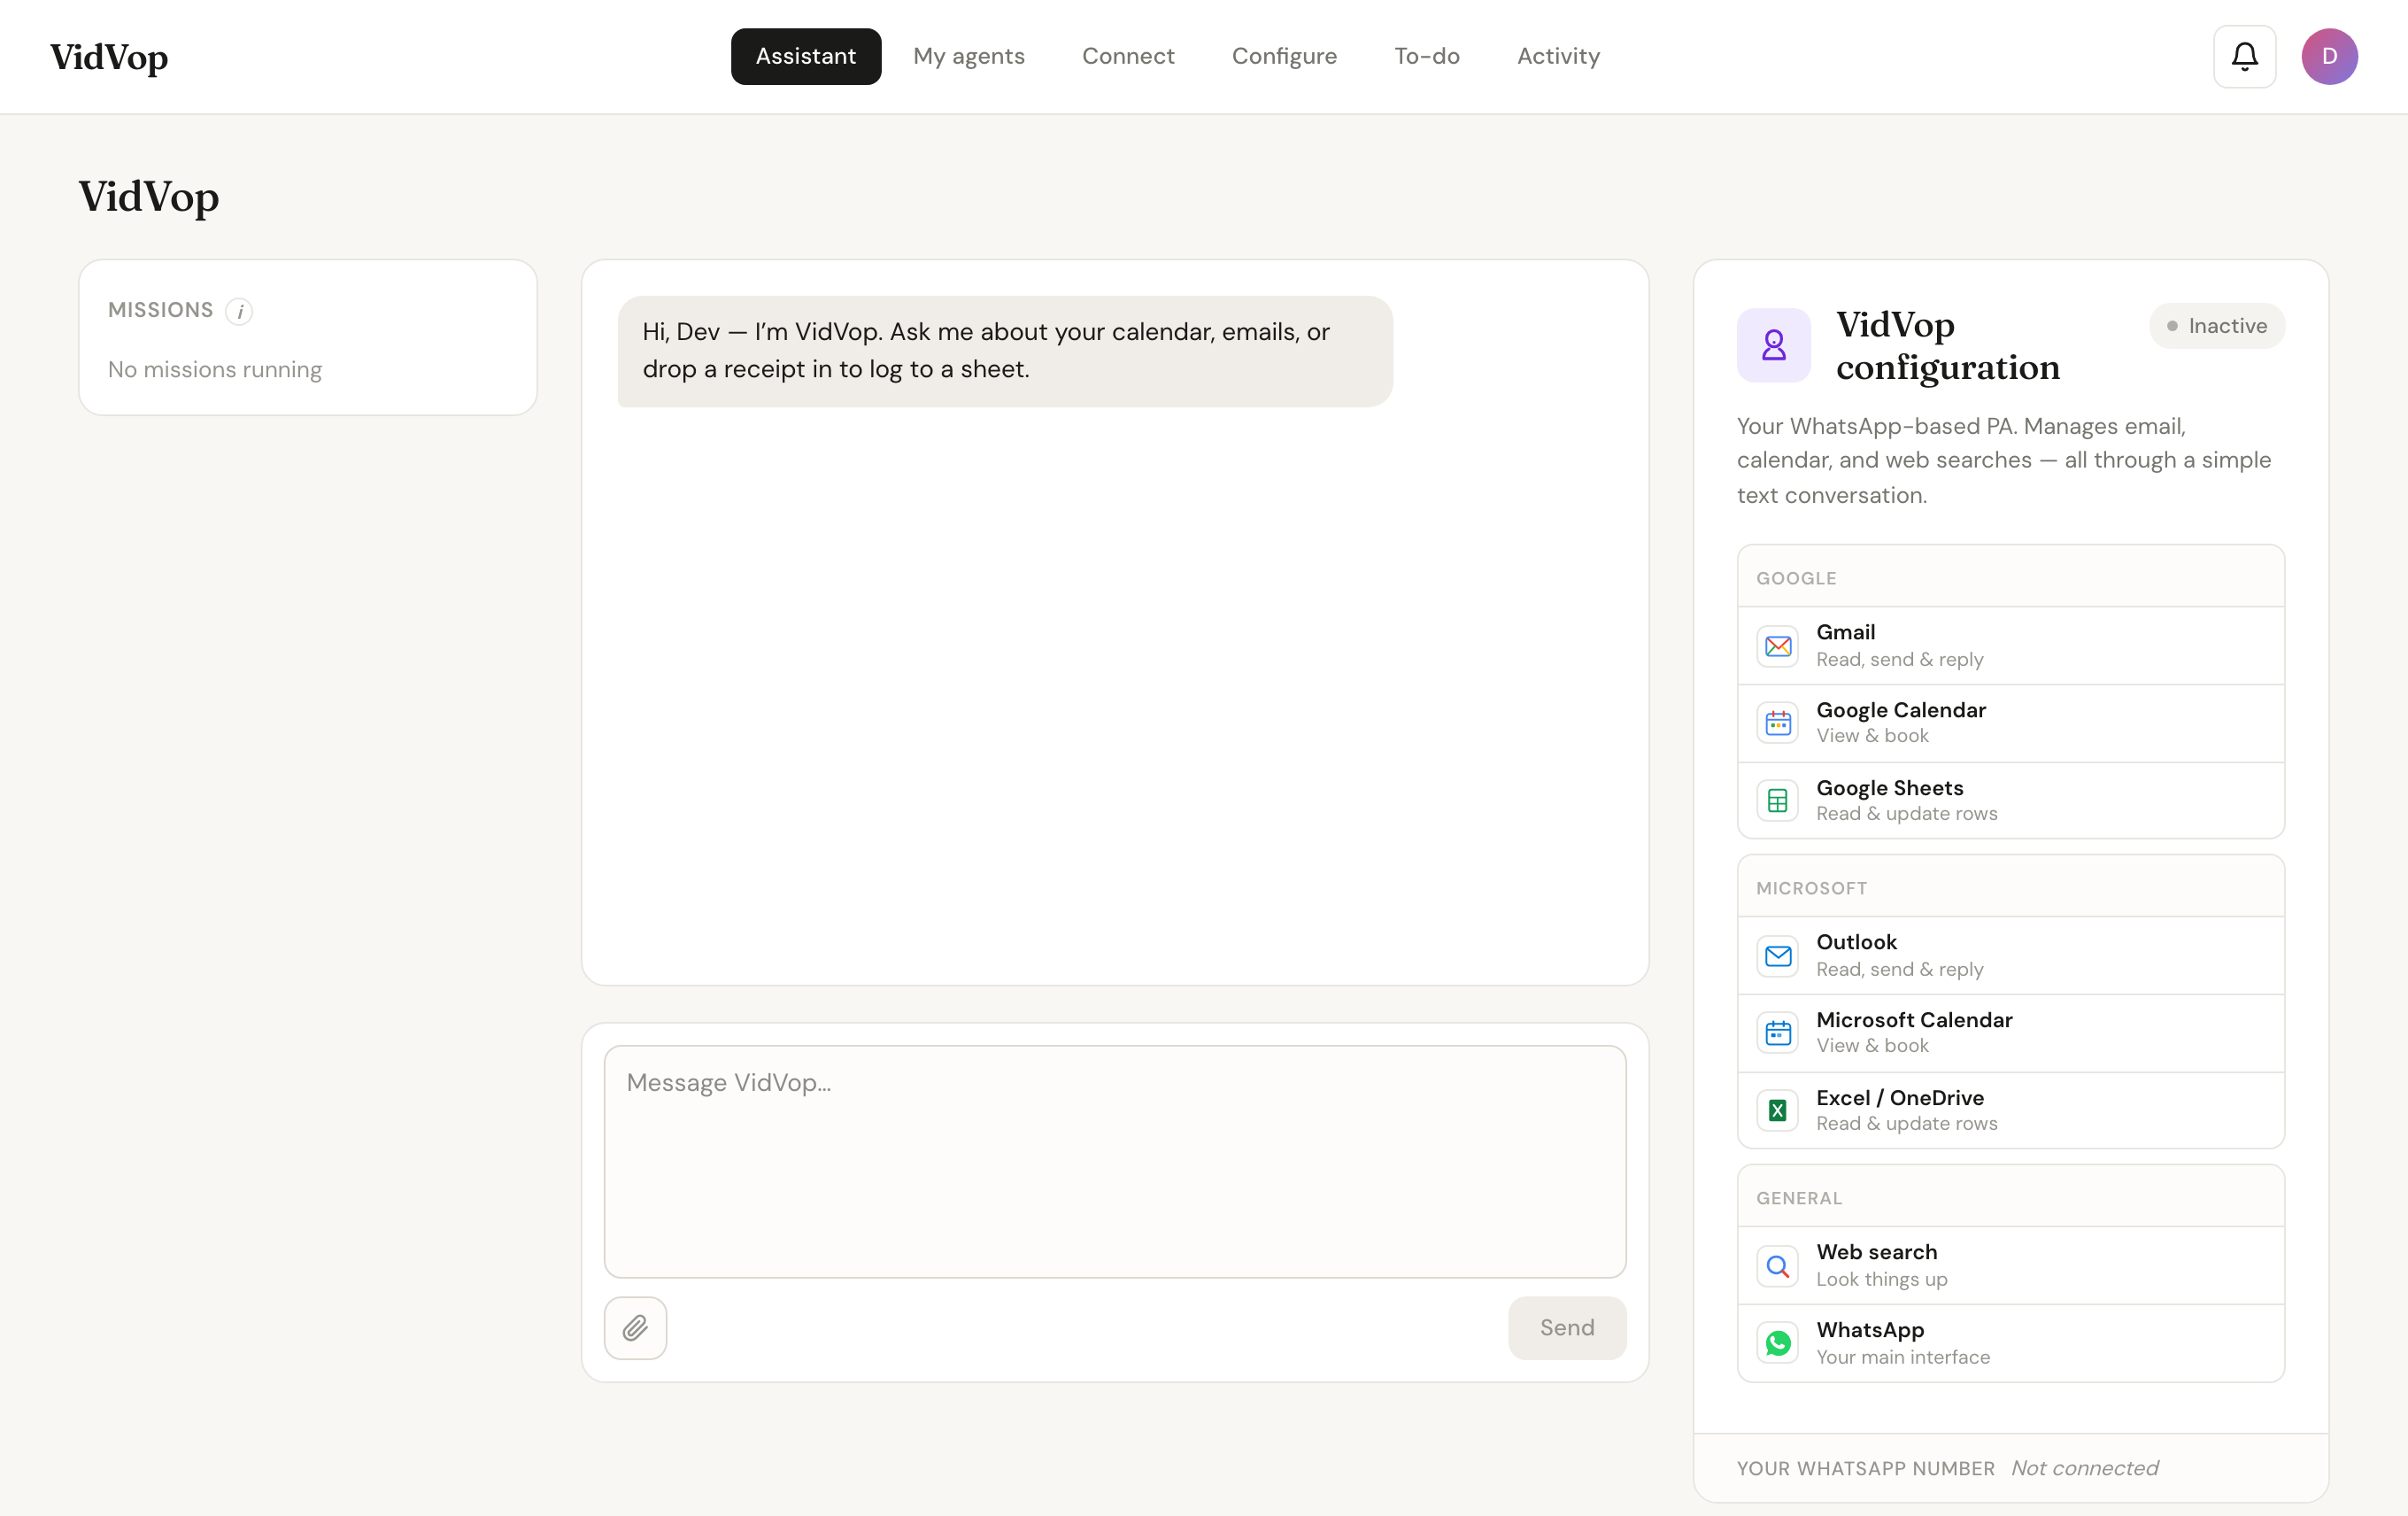Select the Gmail label

[1845, 632]
